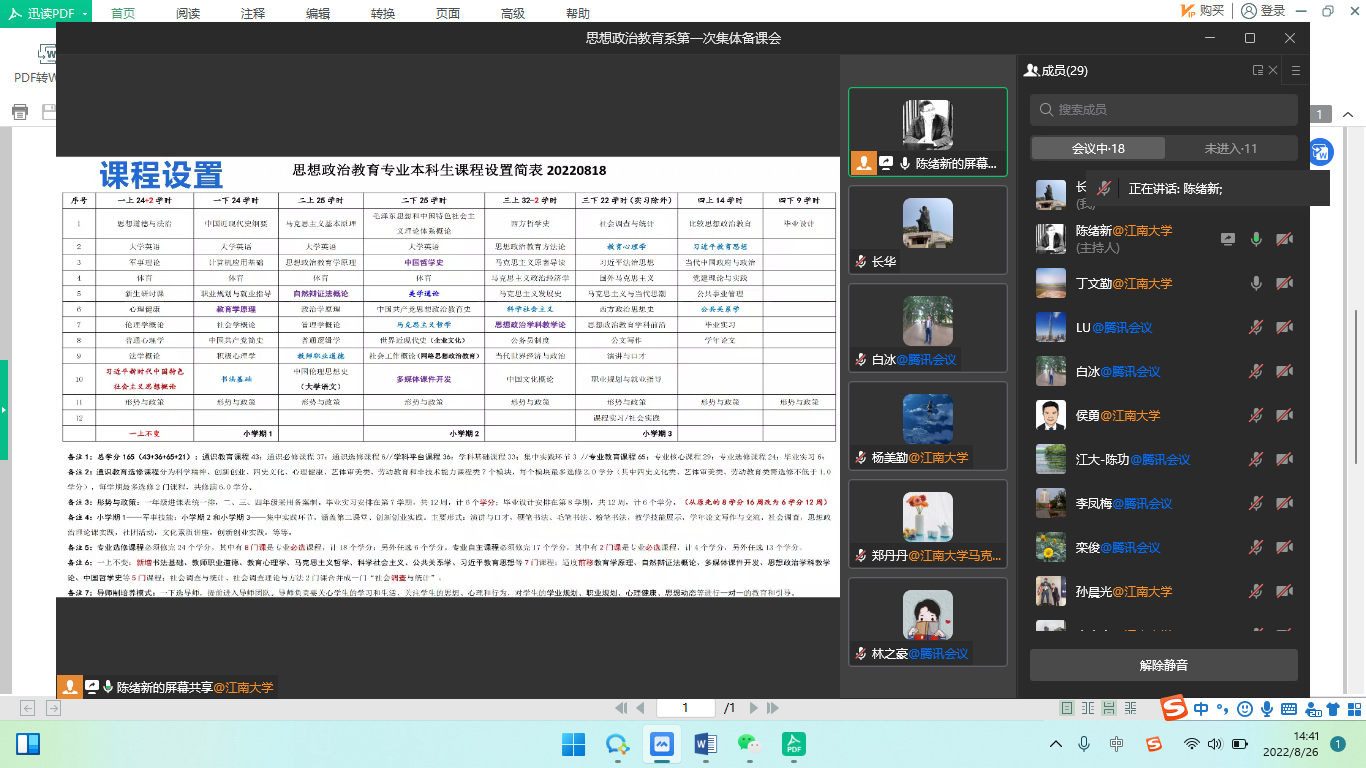Open WeChat from the taskbar
Screen dimensions: 1366x768
click(747, 744)
